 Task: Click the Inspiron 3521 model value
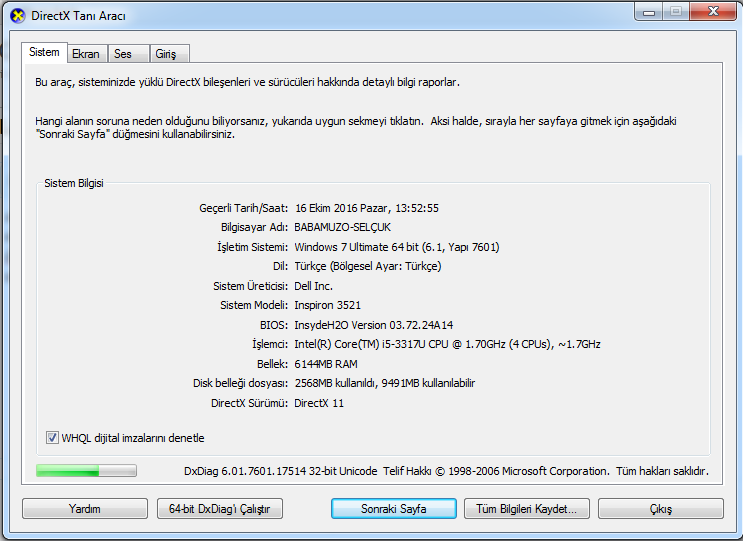pos(327,305)
